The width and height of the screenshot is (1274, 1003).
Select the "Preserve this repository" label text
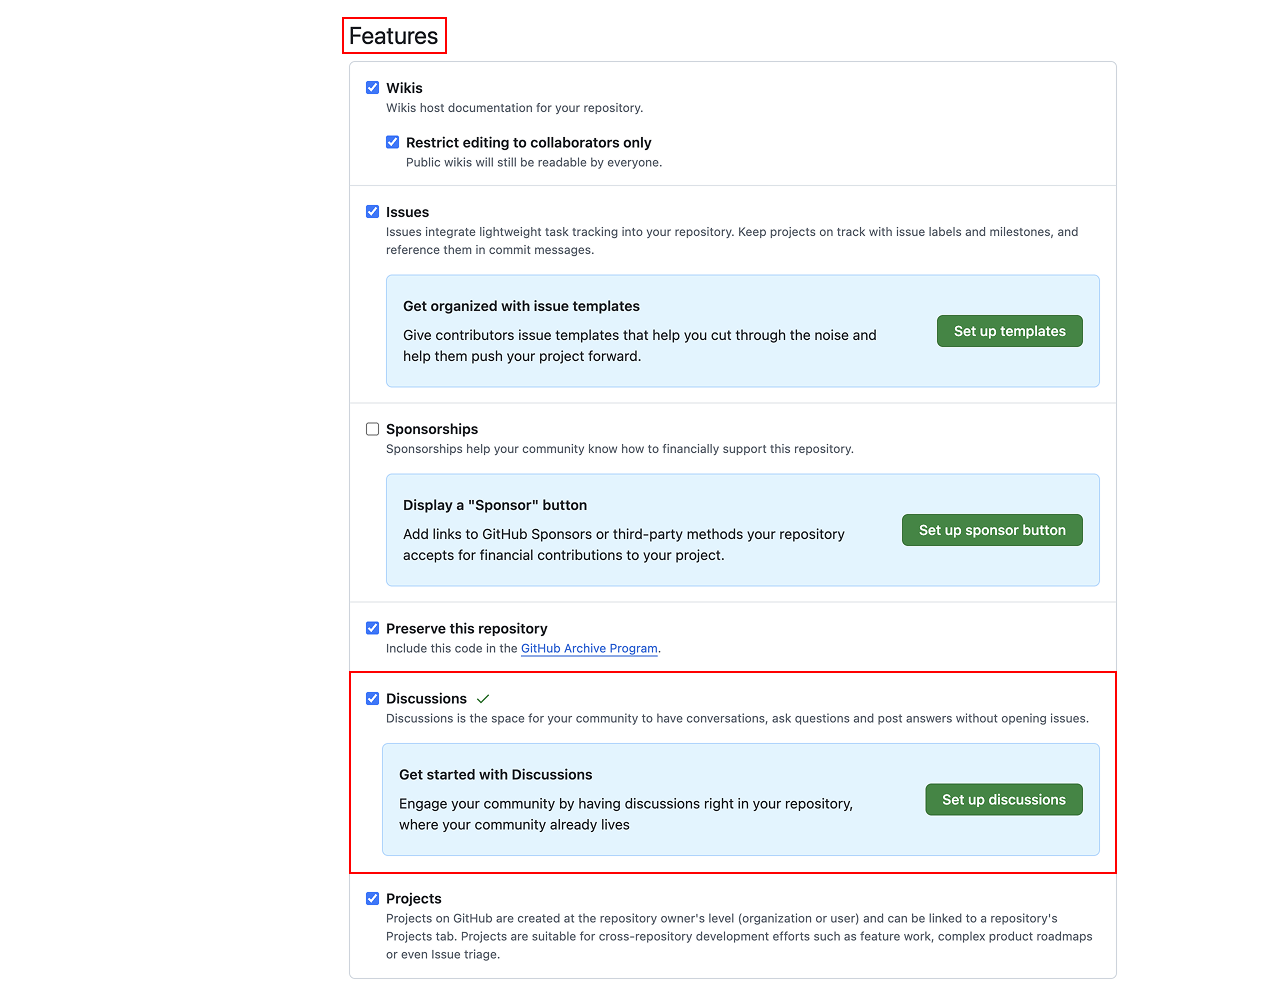[466, 628]
